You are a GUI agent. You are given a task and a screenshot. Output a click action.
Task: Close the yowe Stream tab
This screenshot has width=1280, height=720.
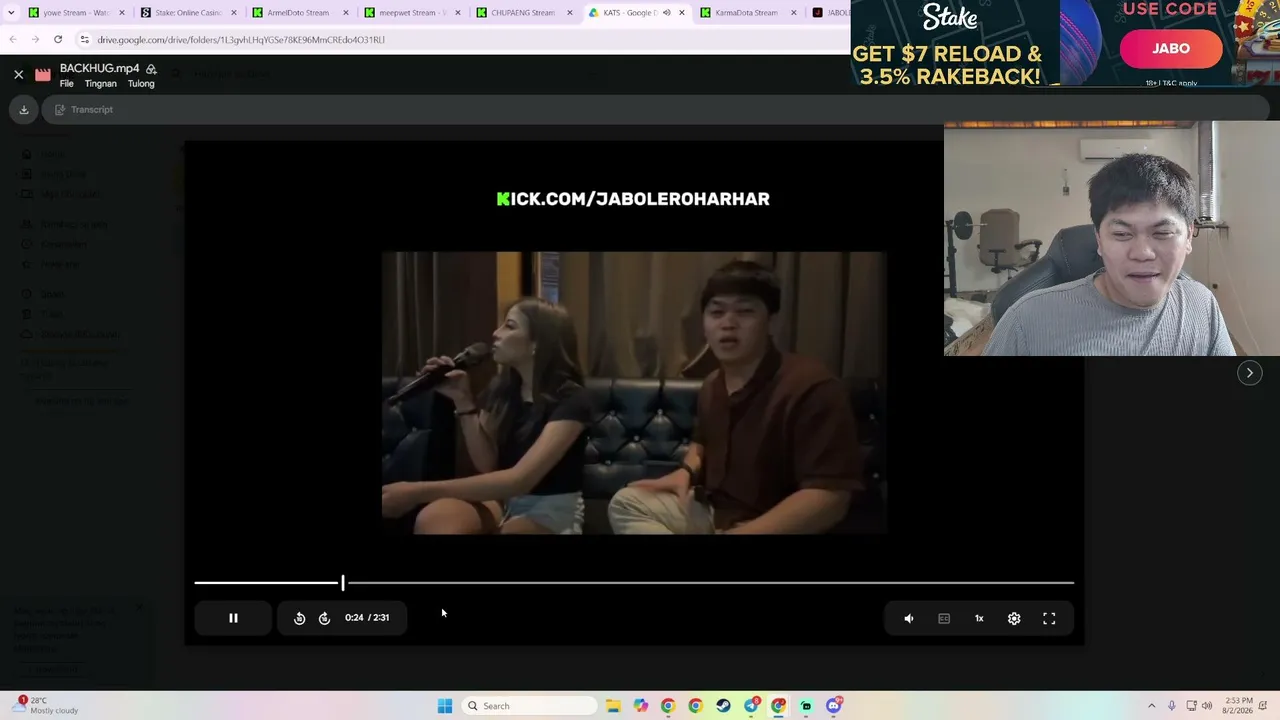click(122, 13)
